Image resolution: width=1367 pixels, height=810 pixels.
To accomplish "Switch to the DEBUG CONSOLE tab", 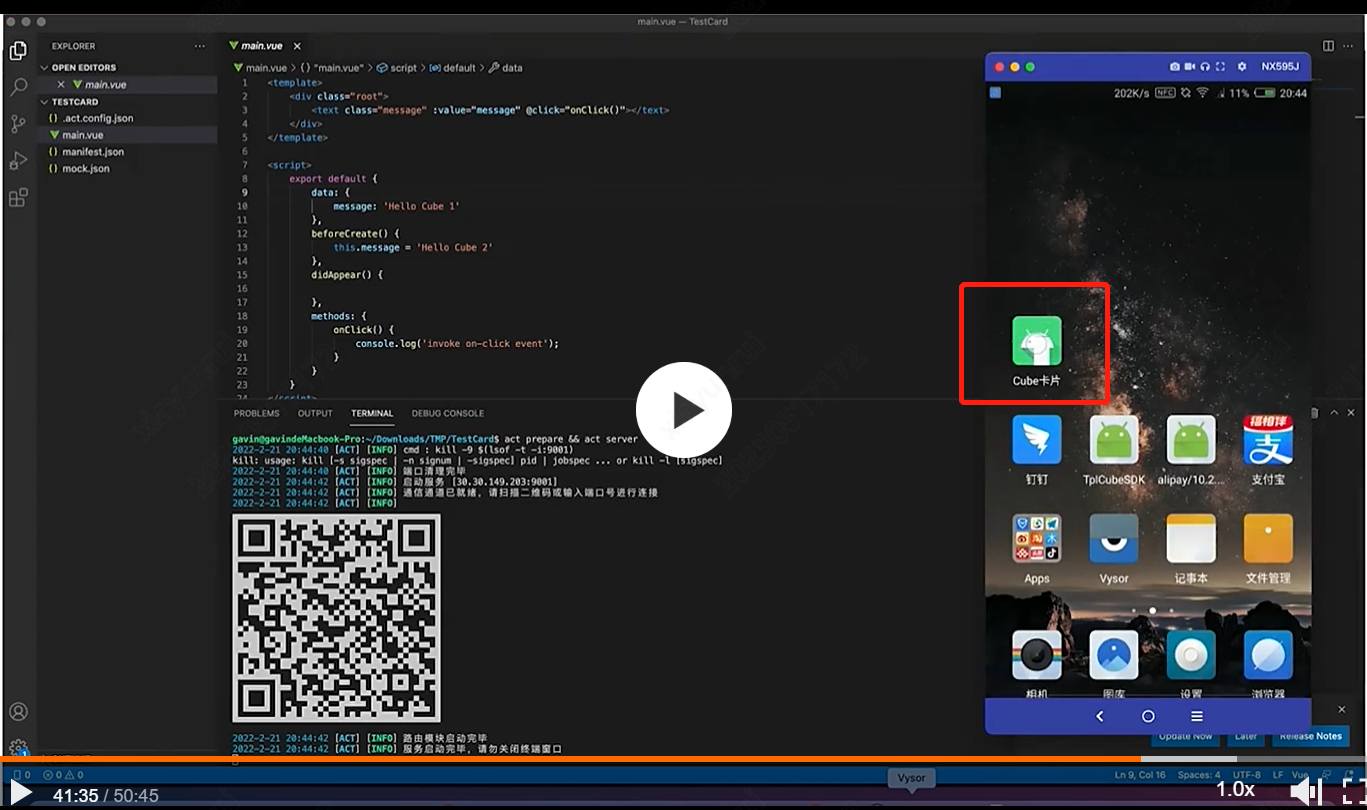I will (448, 413).
